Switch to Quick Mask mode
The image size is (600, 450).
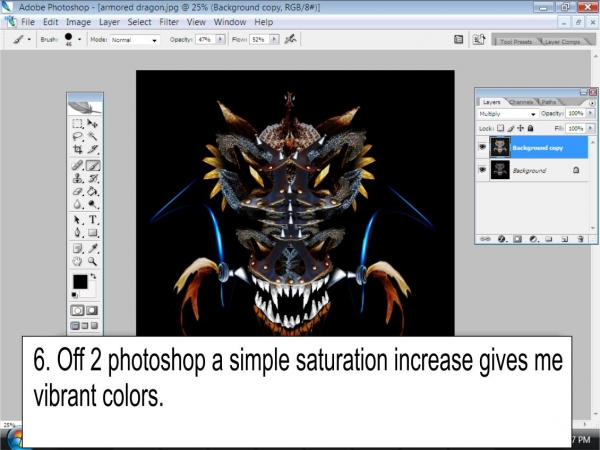92,310
